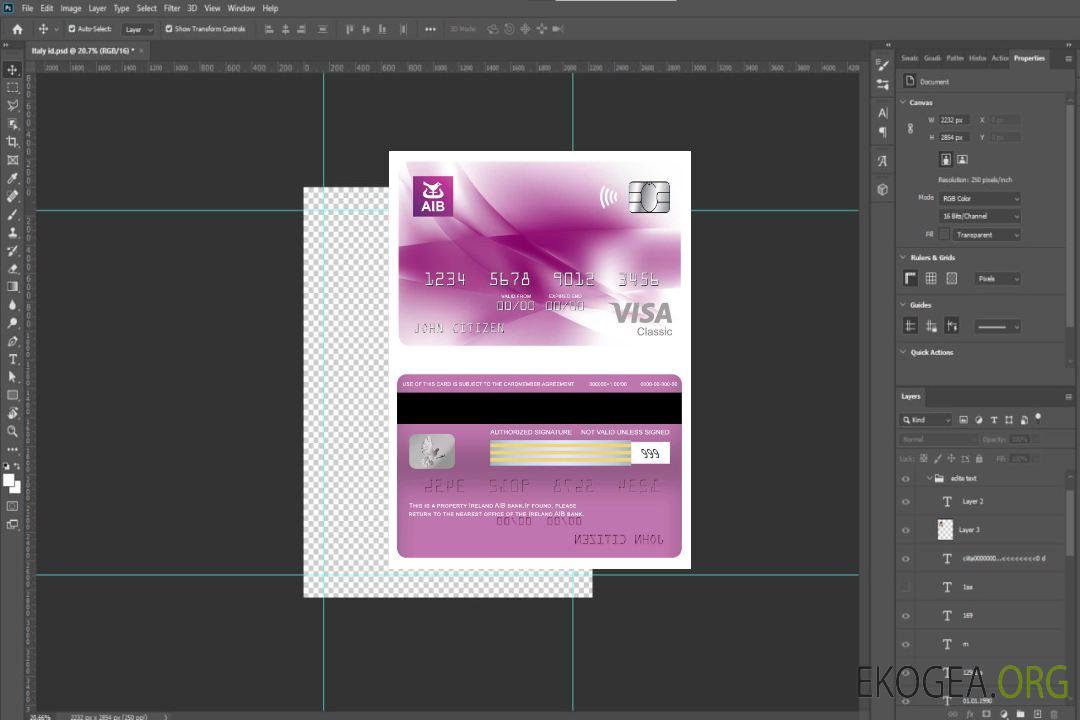Click the Home icon in options bar
This screenshot has height=720, width=1080.
pos(17,29)
